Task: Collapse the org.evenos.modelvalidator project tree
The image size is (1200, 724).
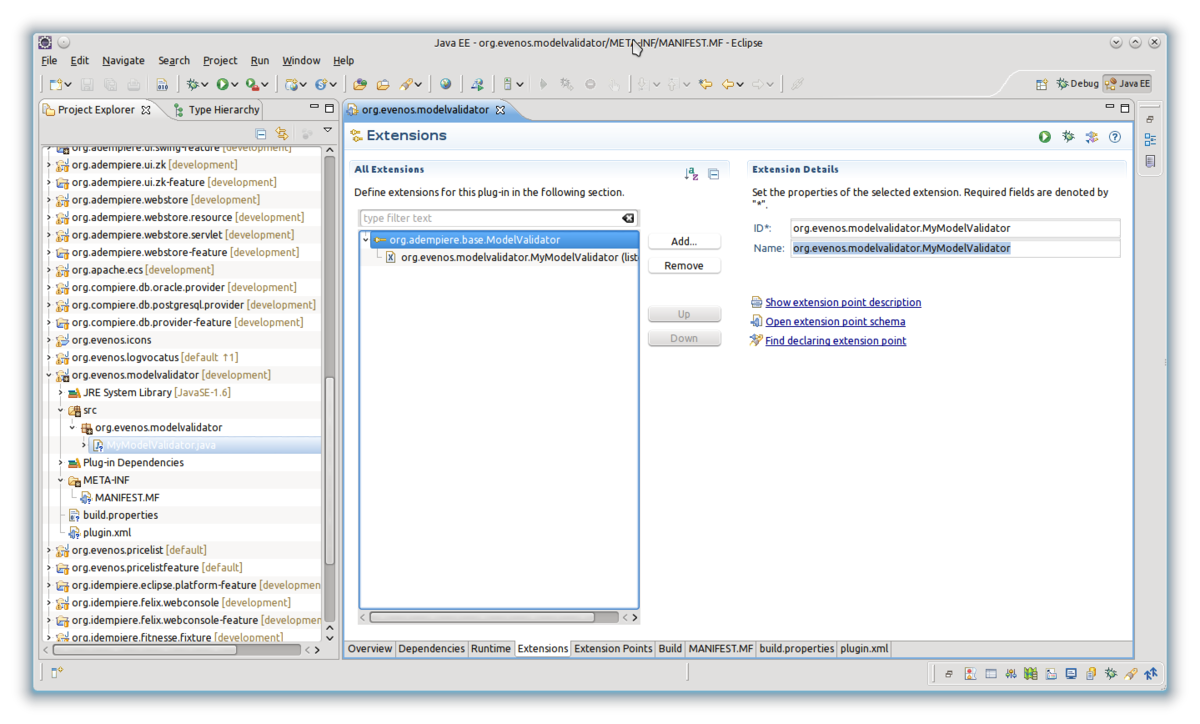Action: [49, 376]
